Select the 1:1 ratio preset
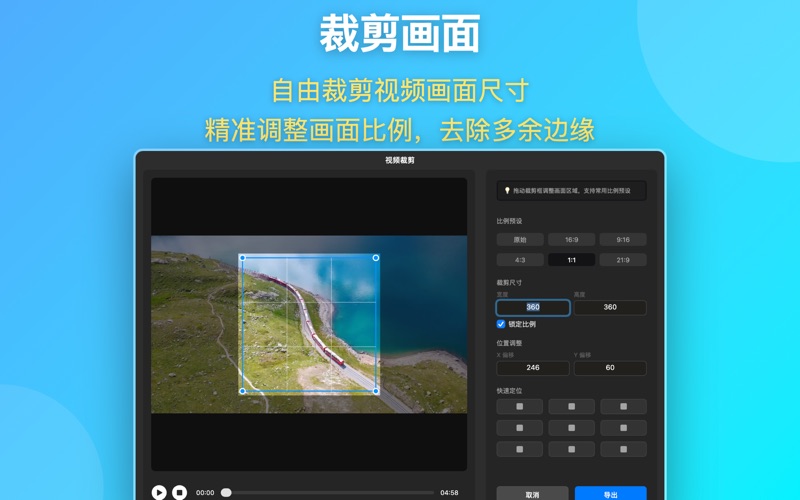The image size is (800, 500). tap(571, 260)
